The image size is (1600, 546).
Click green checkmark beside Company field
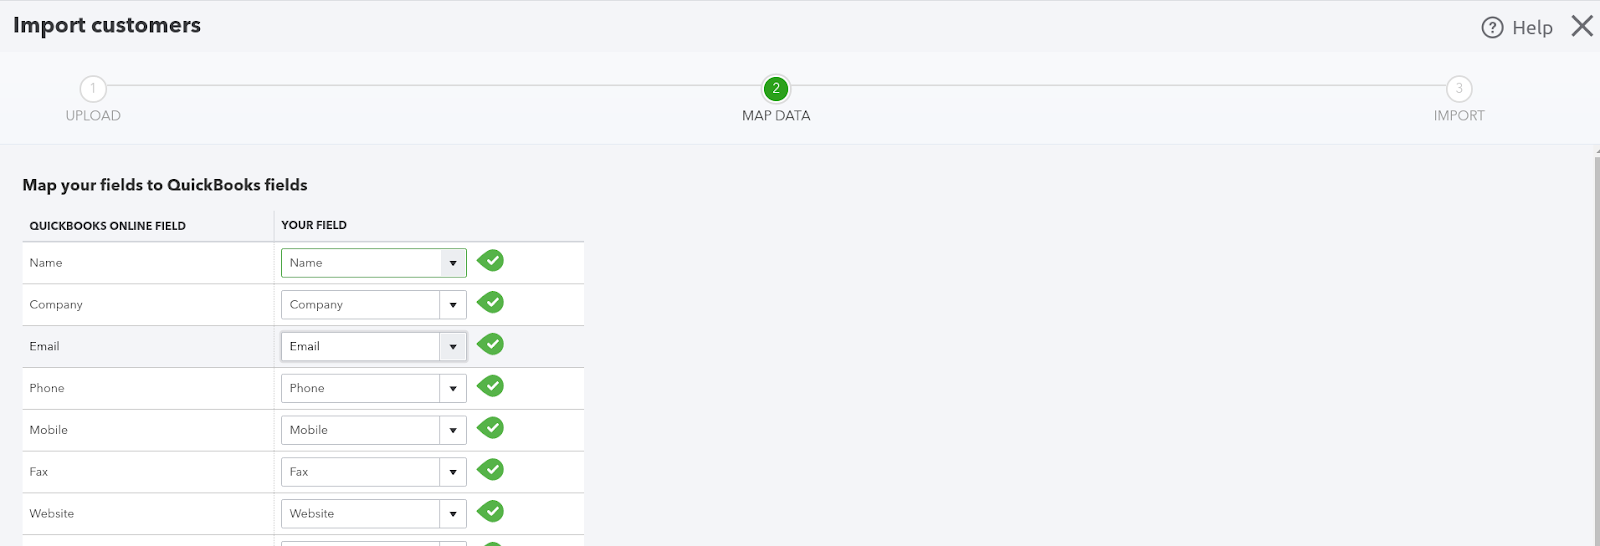click(490, 303)
